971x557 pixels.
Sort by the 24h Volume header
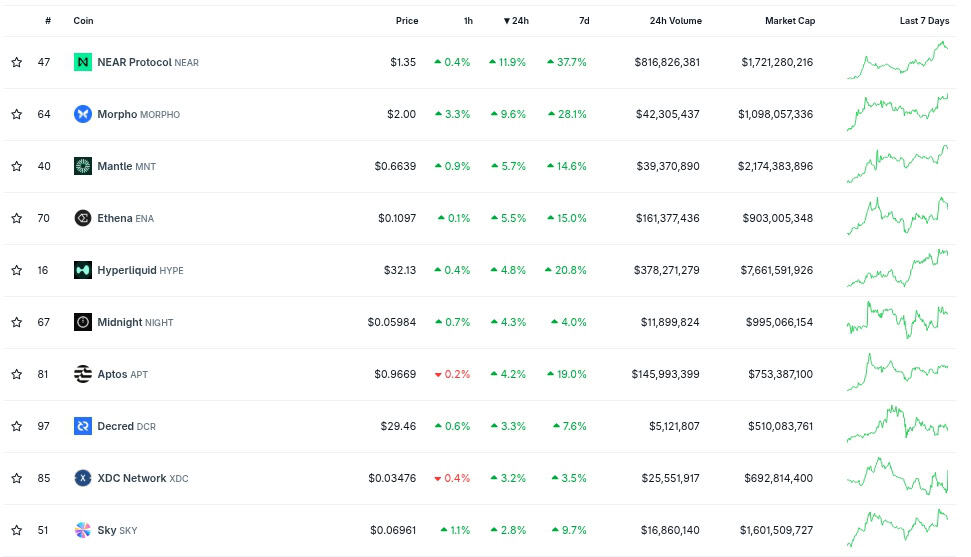(675, 21)
